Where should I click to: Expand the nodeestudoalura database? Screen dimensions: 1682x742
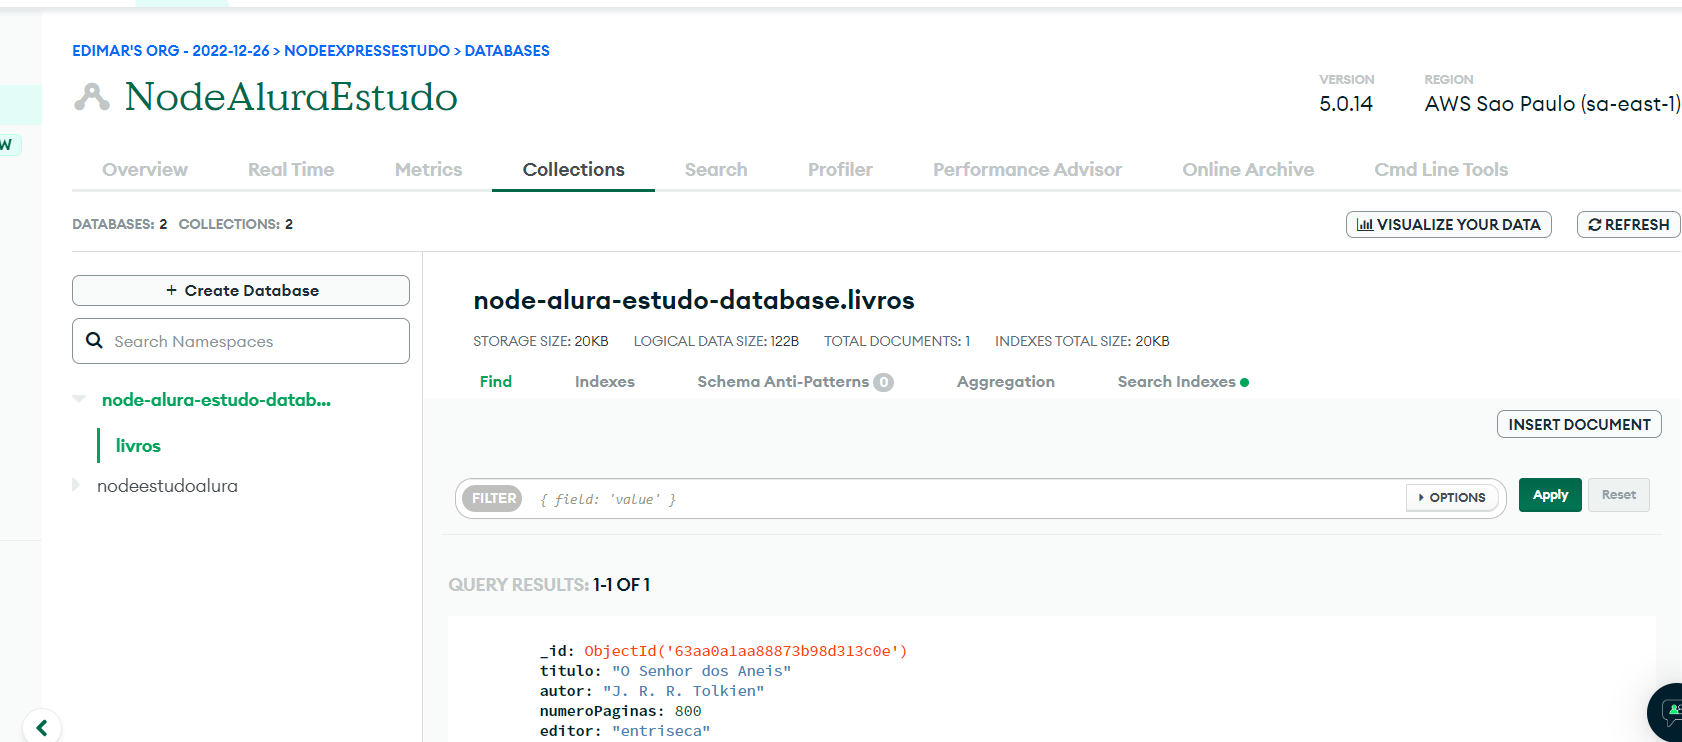(x=76, y=485)
